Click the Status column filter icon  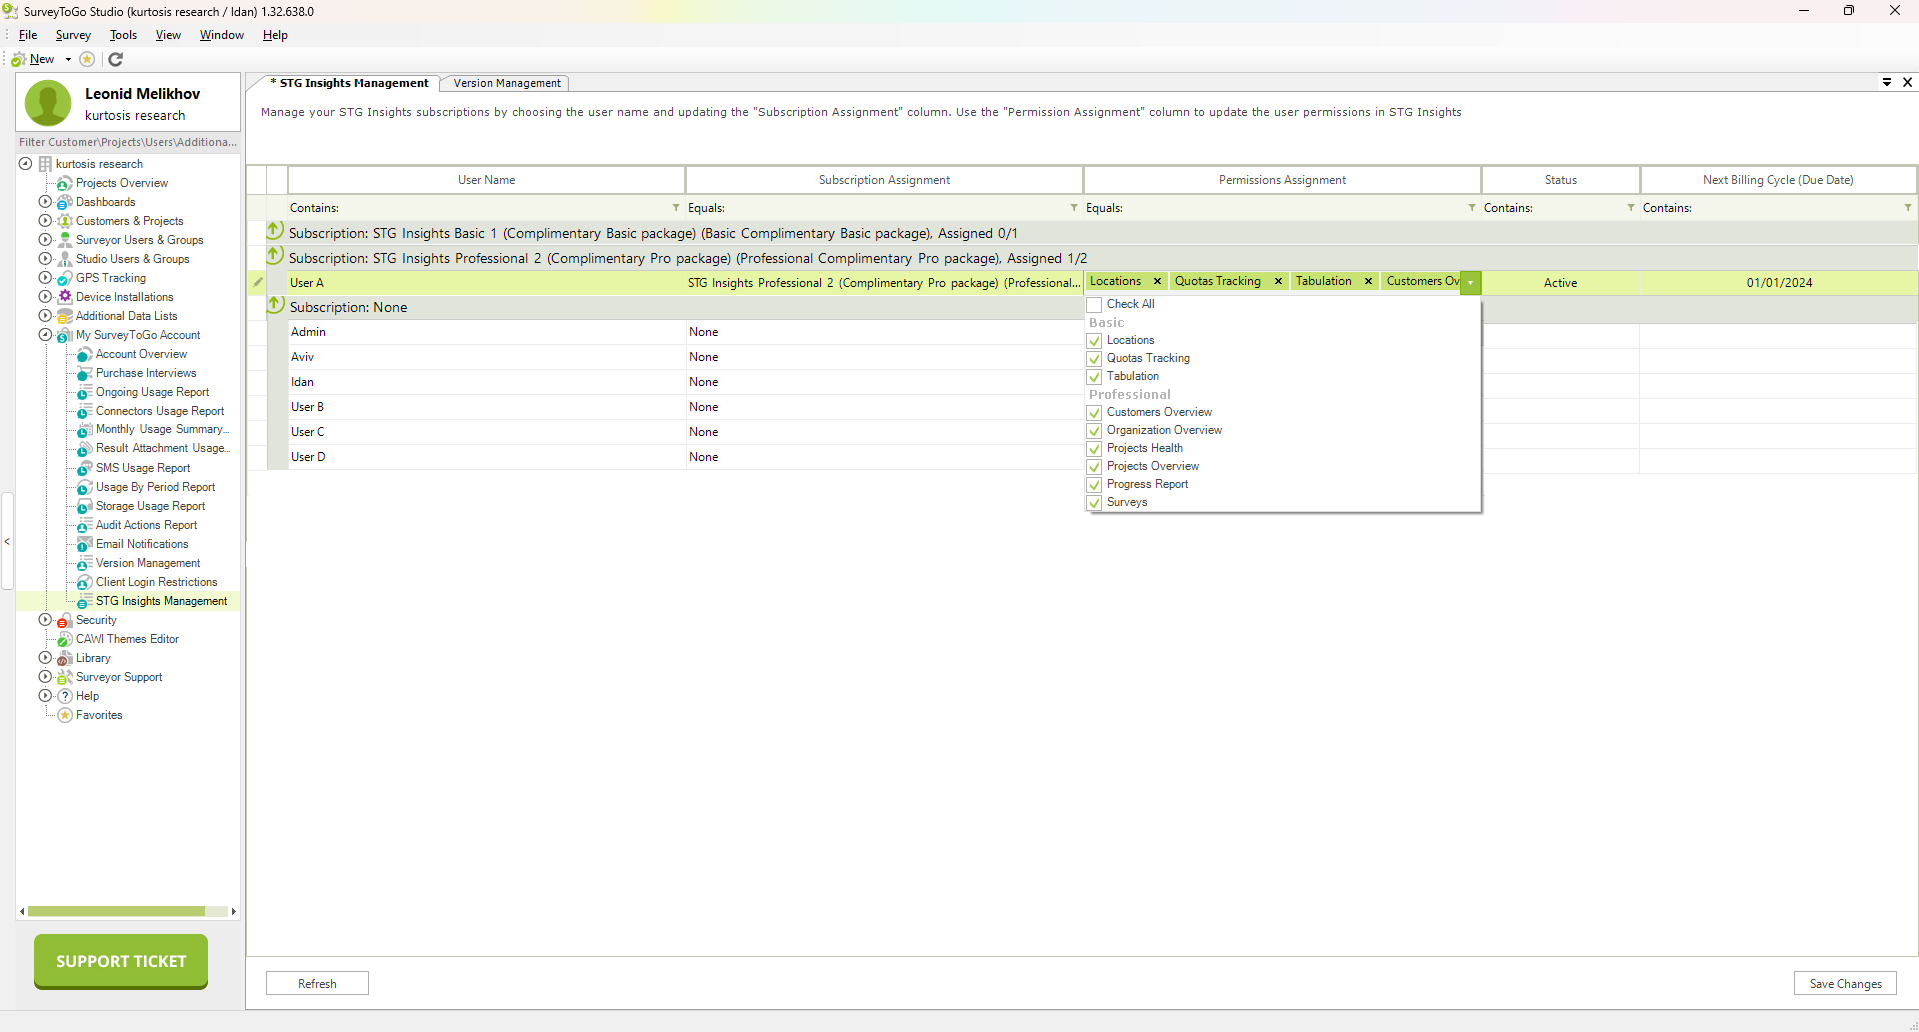[x=1631, y=208]
